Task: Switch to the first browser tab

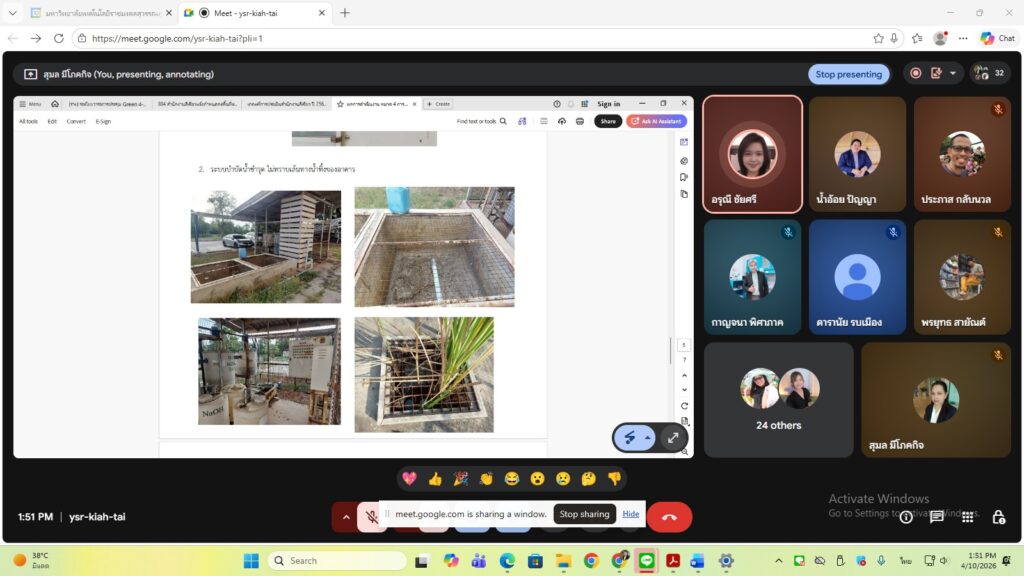Action: (95, 13)
